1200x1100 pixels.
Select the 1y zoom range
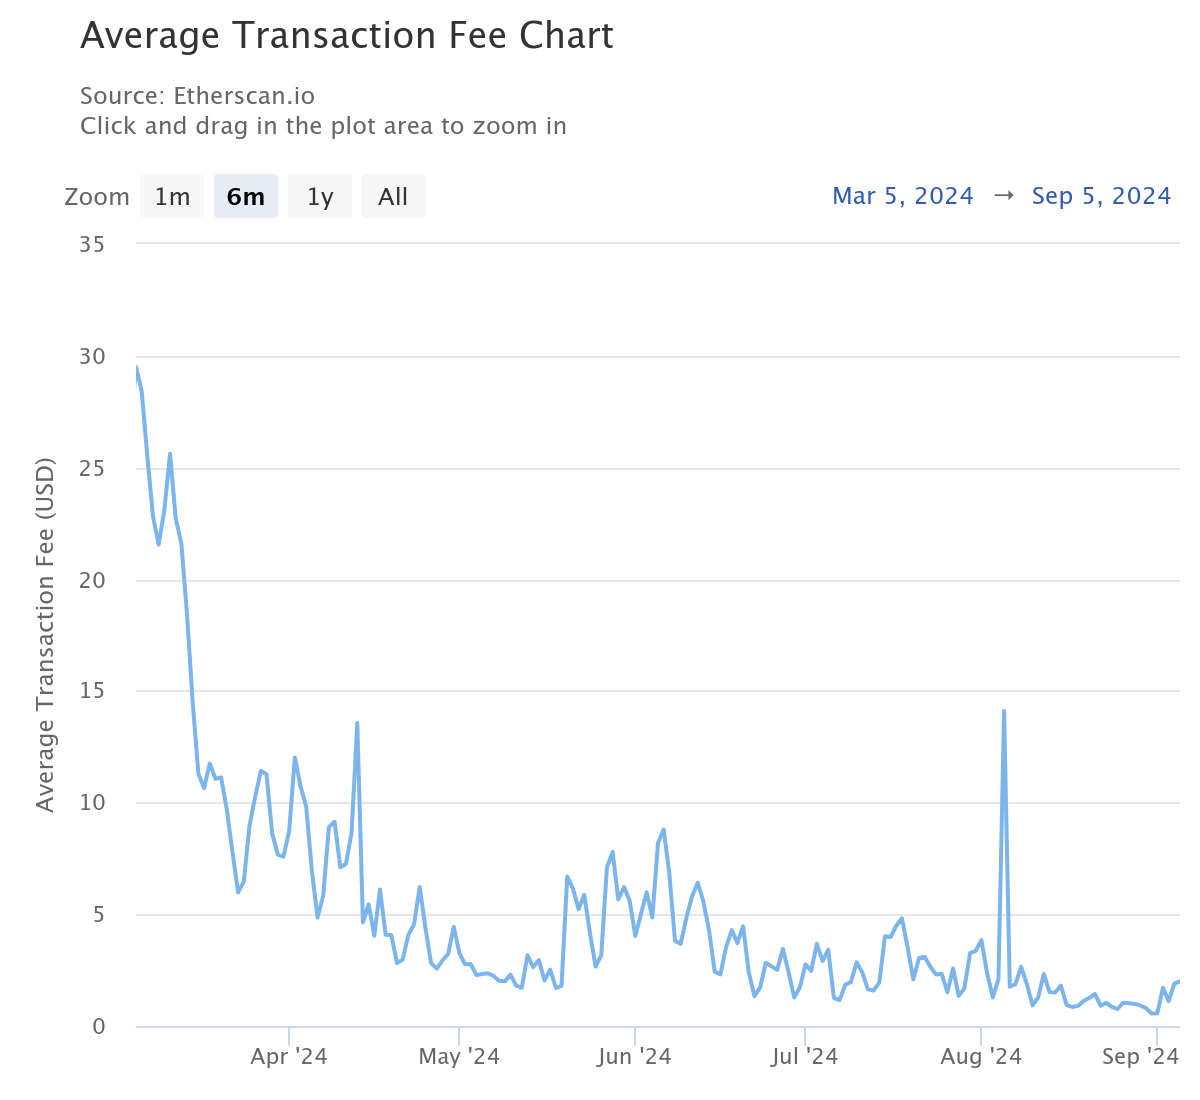tap(319, 196)
